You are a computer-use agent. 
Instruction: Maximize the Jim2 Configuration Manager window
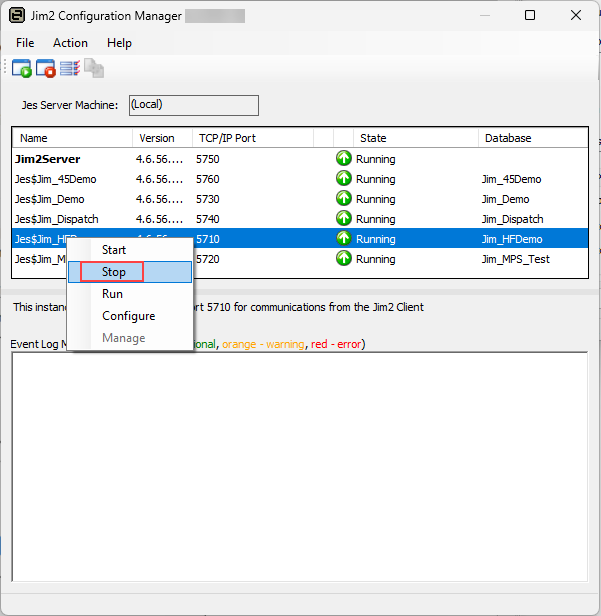(x=530, y=15)
